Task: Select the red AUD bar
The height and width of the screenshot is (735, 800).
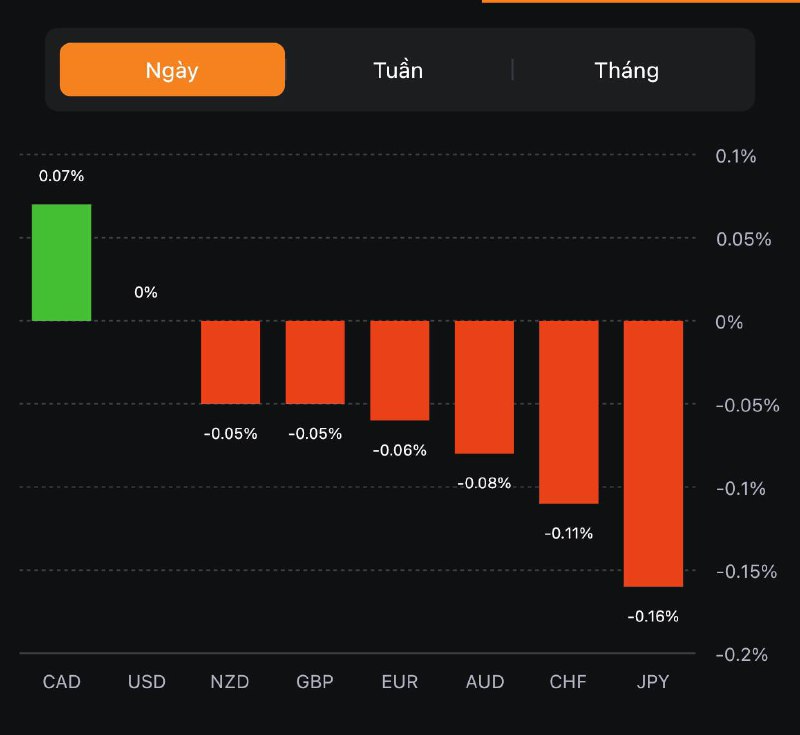Action: [x=484, y=387]
